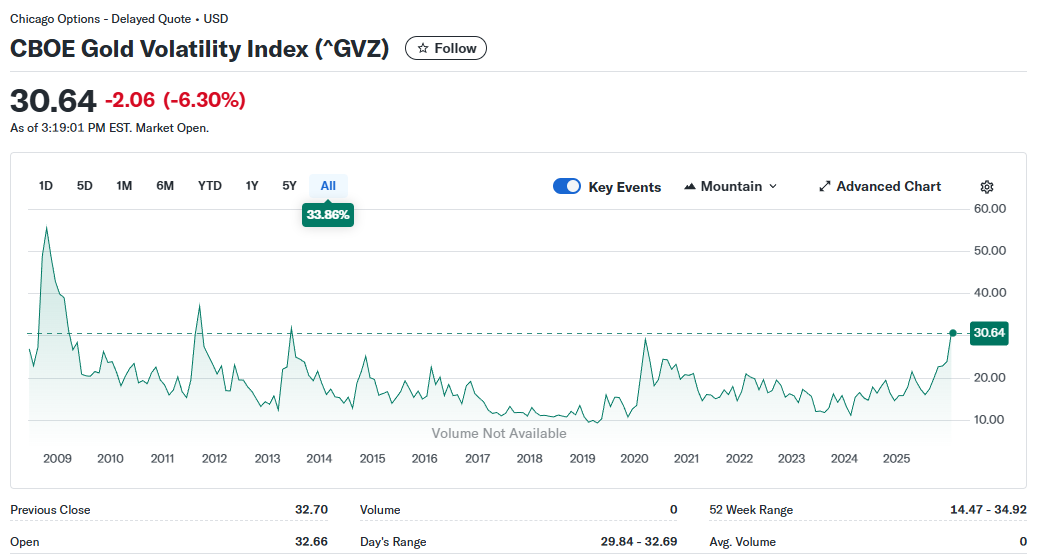Click the 2009 peak on the chart

pos(46,227)
